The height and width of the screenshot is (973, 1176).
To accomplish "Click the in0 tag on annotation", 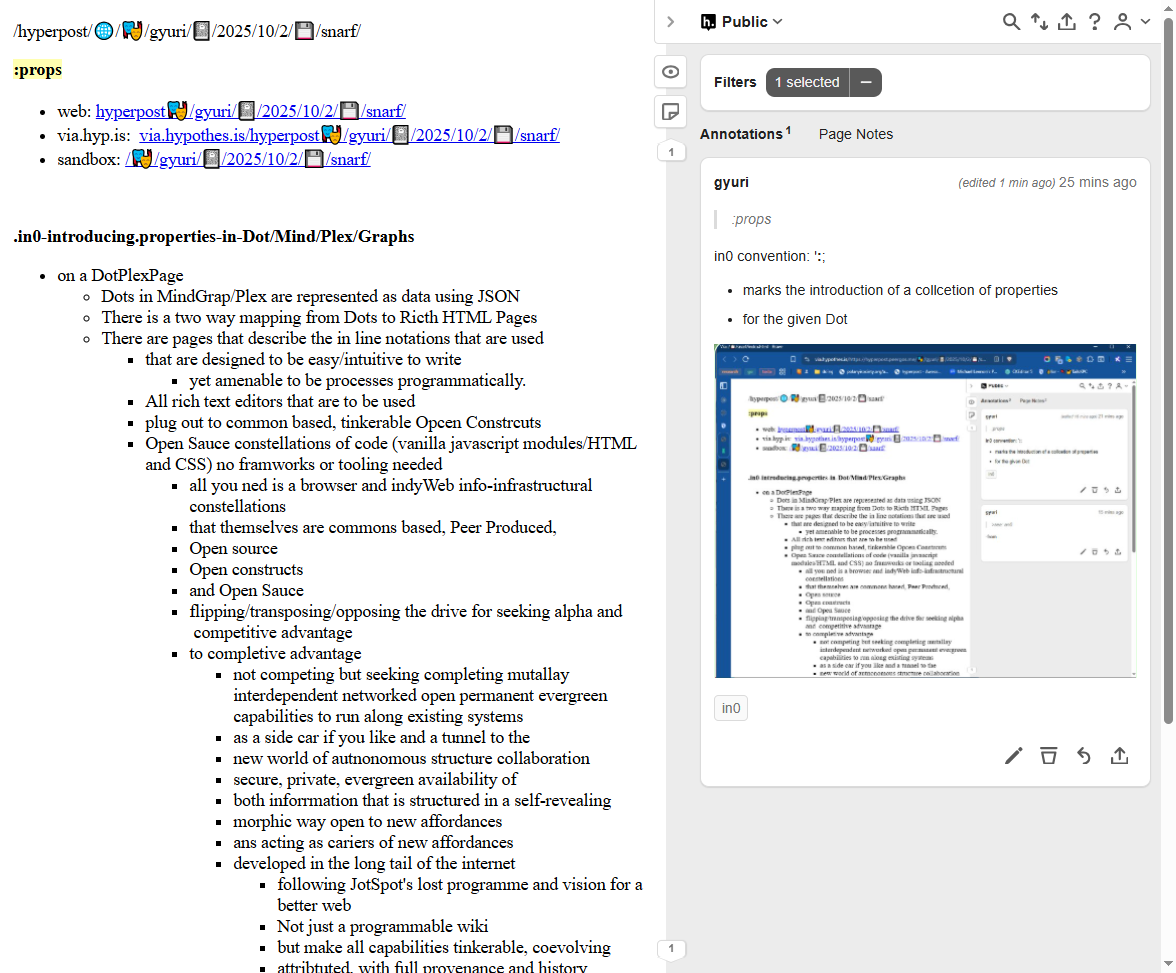I will tap(731, 708).
